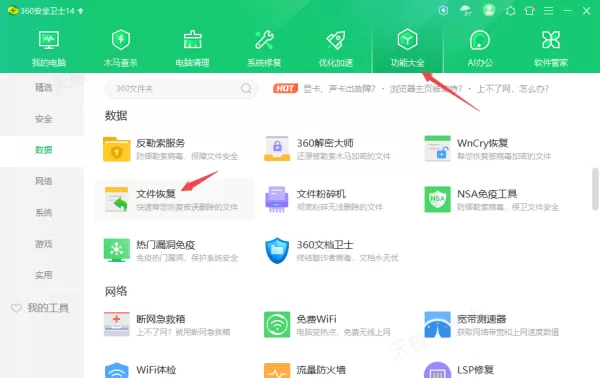Open hot link 上不了网,怎么办?
The width and height of the screenshot is (600, 378).
(512, 89)
